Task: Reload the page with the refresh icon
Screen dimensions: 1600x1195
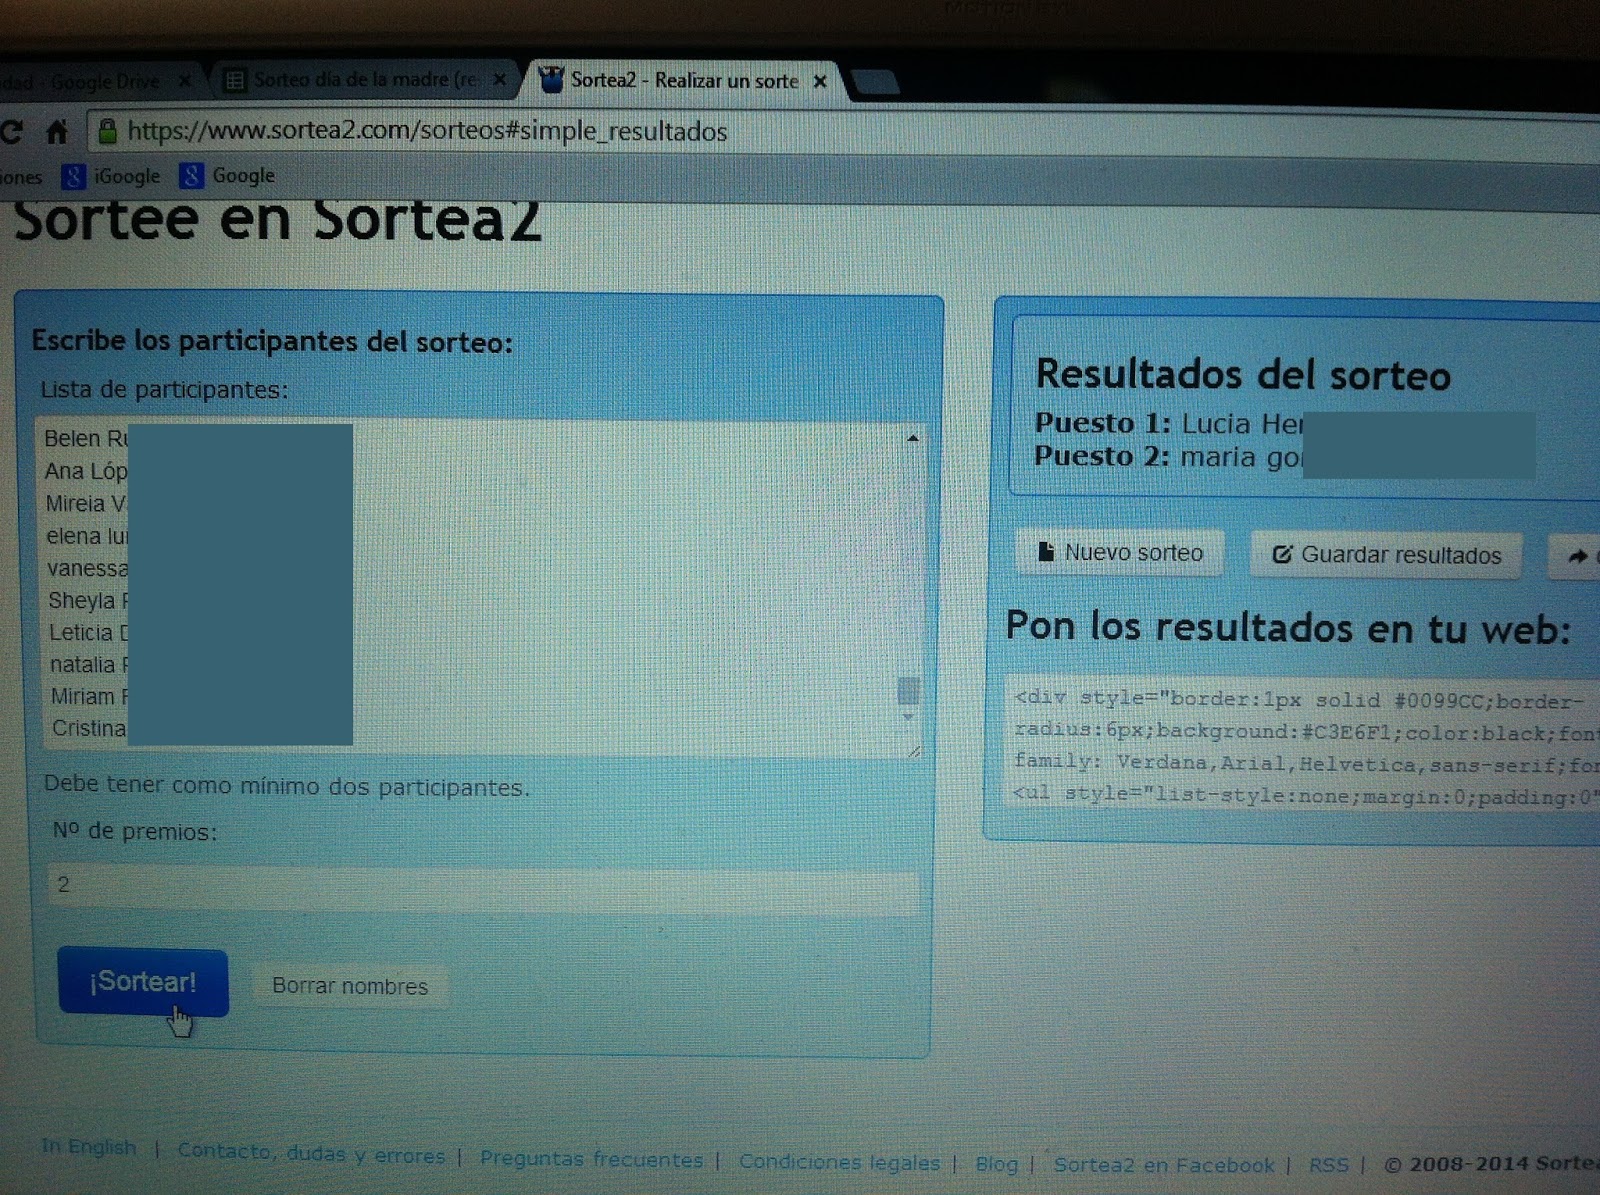Action: pos(11,131)
